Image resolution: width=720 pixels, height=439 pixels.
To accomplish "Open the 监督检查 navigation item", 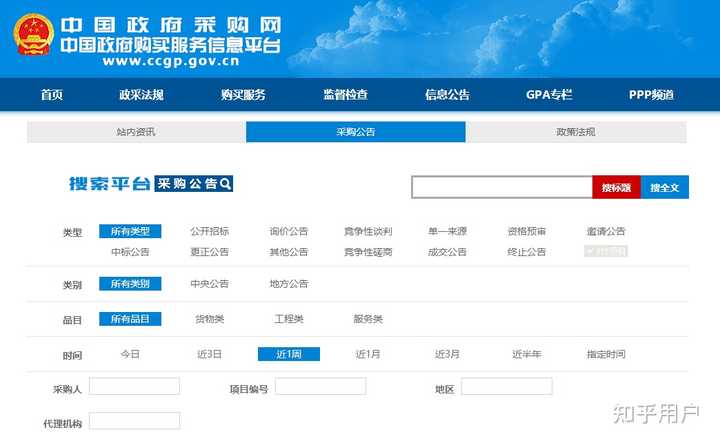I will [x=345, y=95].
